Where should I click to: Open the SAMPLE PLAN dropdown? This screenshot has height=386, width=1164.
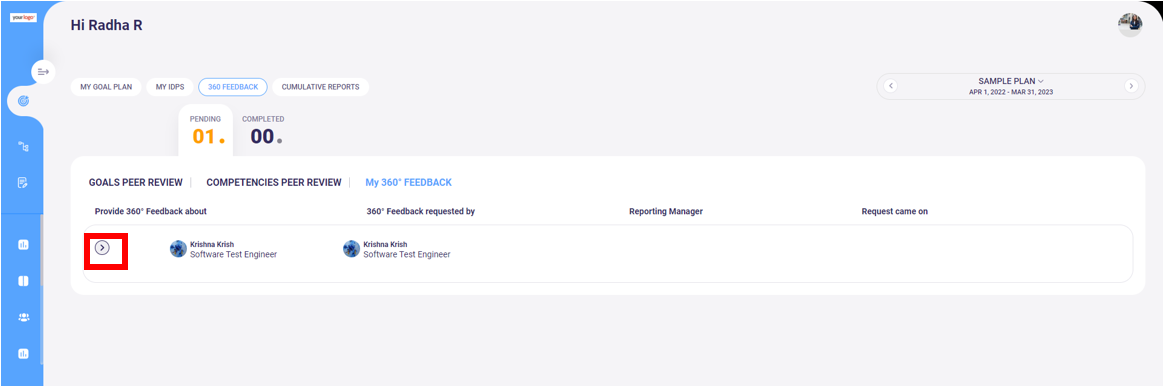(x=1010, y=81)
